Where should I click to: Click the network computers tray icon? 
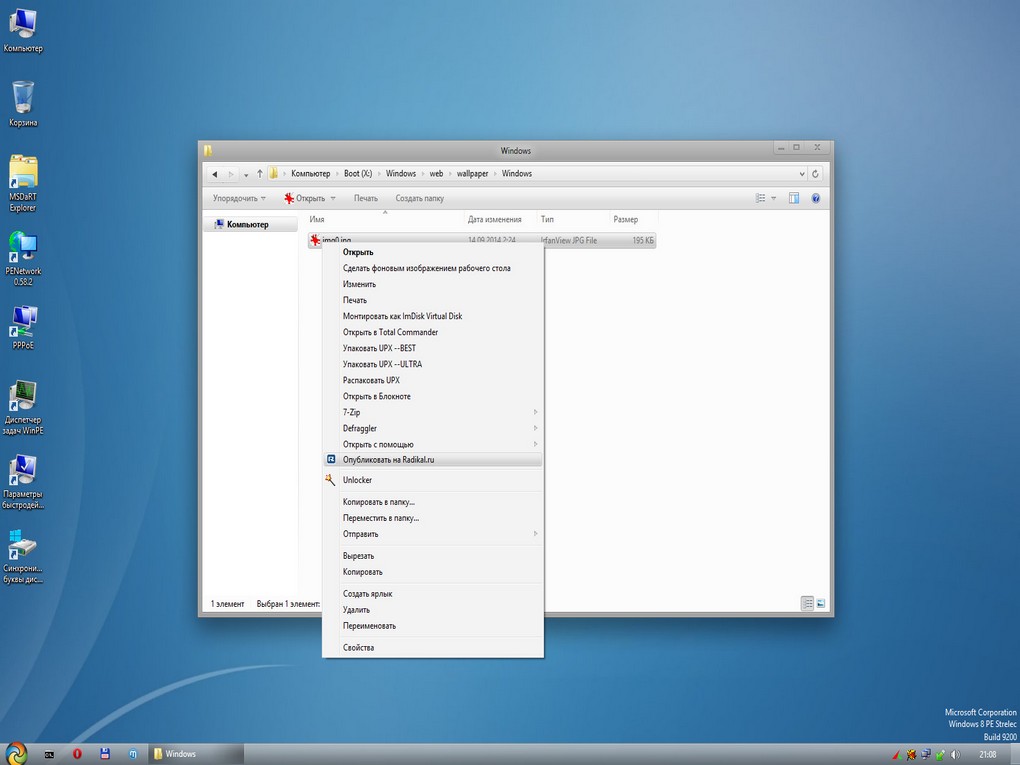click(926, 755)
